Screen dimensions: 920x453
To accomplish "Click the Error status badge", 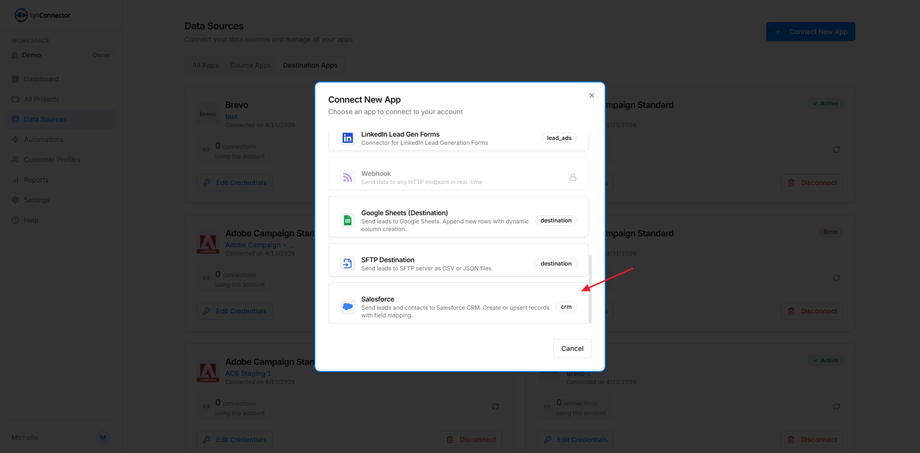I will [x=831, y=232].
